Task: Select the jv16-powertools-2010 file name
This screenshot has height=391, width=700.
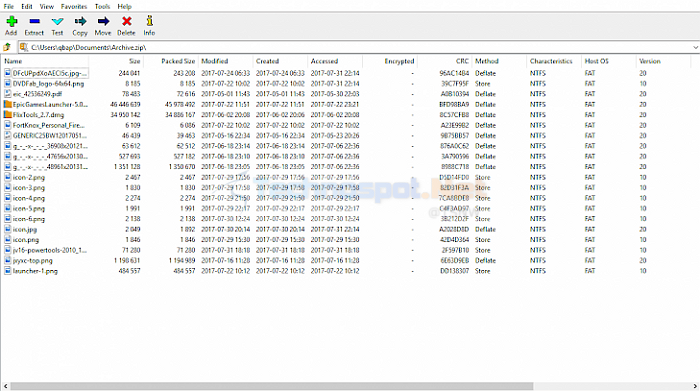Action: coord(50,250)
